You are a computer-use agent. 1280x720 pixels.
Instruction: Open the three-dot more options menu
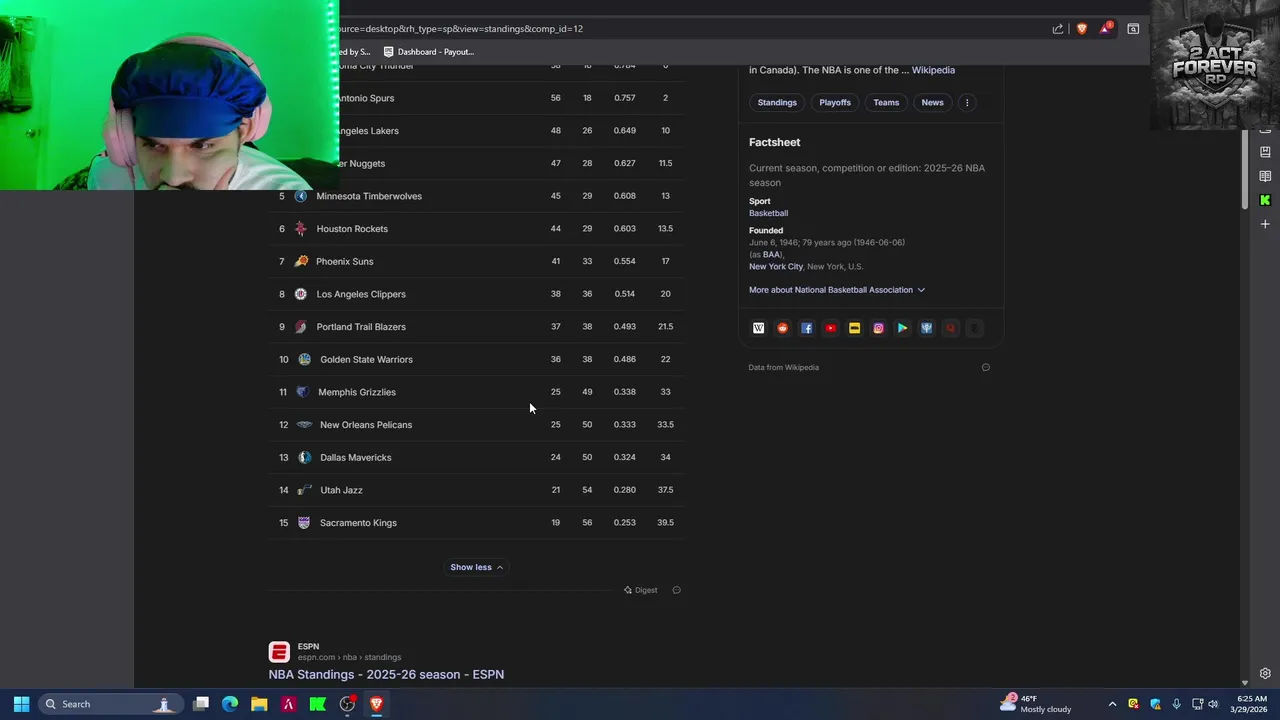click(967, 102)
